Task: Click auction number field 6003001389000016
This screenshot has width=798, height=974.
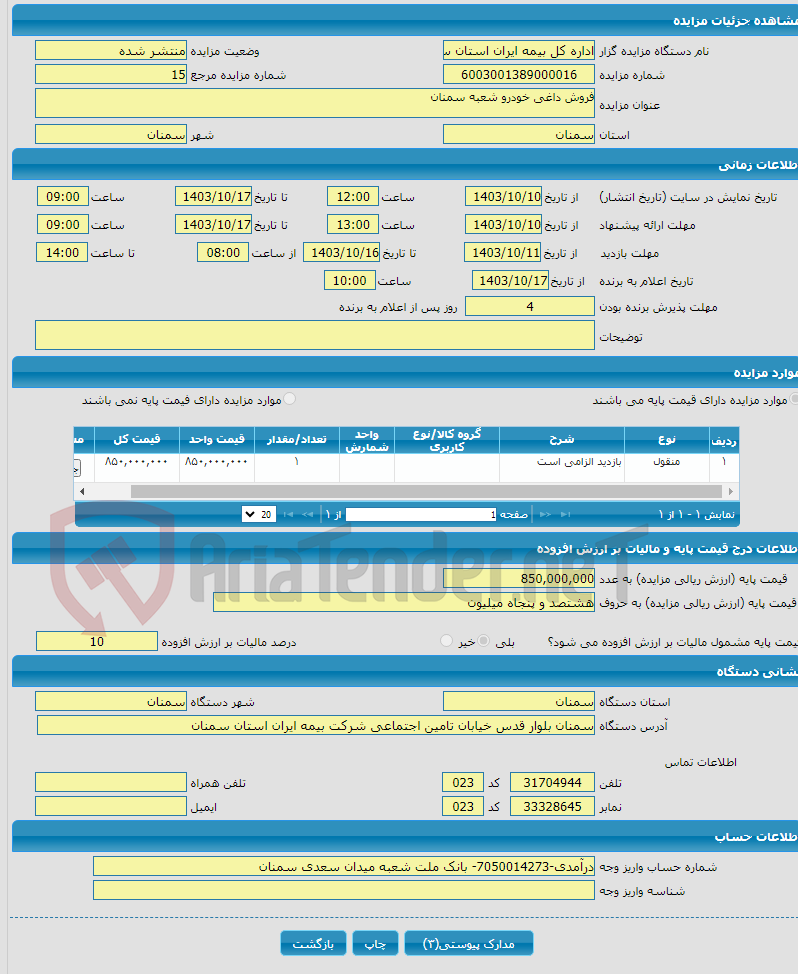Action: click(x=519, y=75)
